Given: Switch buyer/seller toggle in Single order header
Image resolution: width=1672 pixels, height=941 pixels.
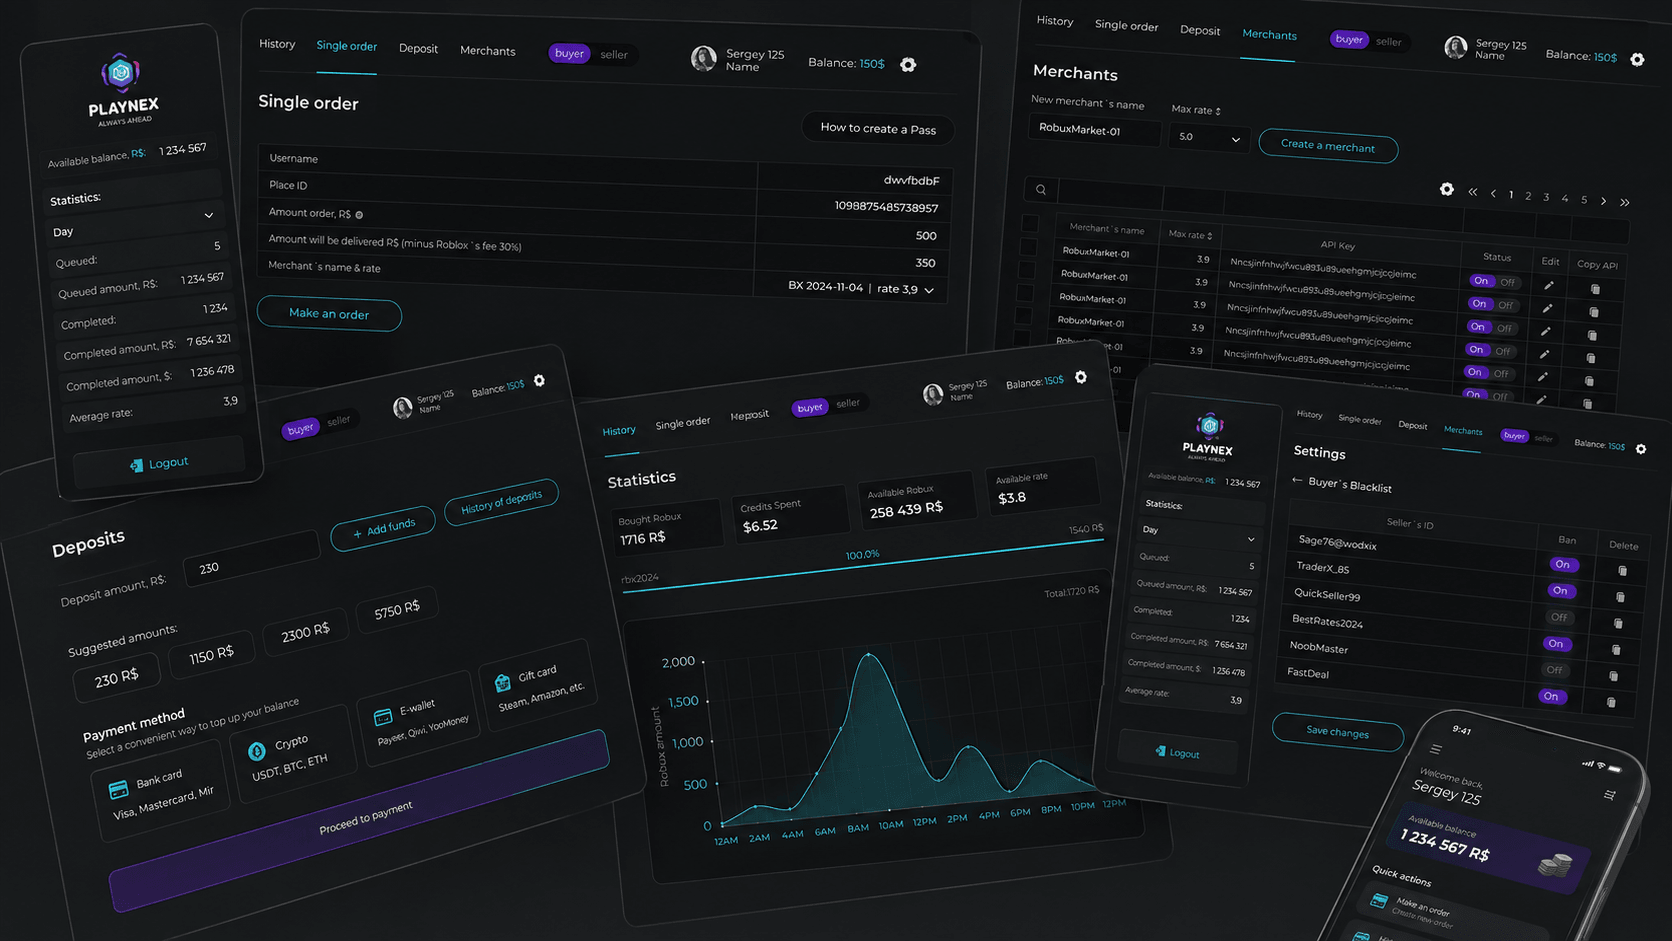Looking at the screenshot, I should (x=590, y=54).
